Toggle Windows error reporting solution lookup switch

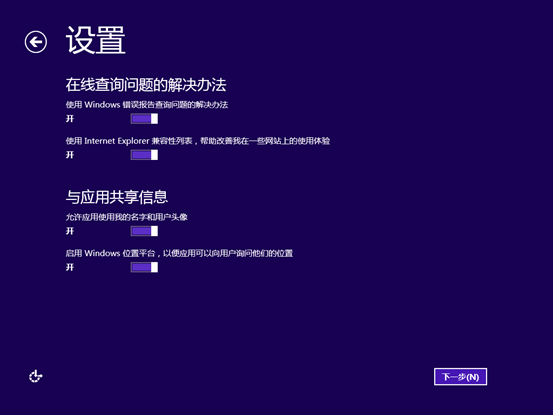point(144,119)
